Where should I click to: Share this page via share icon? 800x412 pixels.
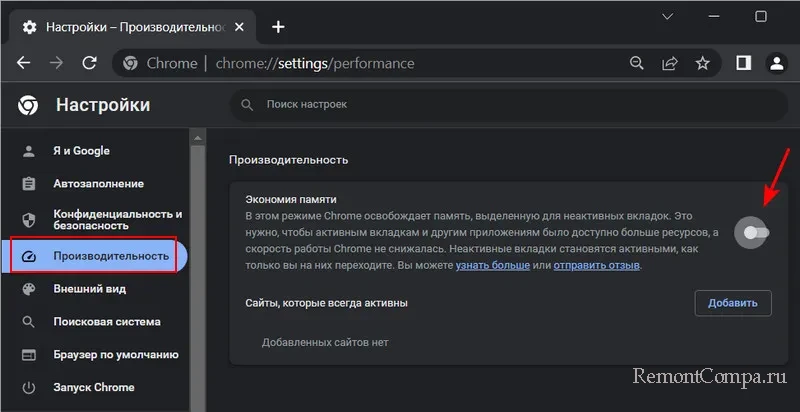(669, 63)
